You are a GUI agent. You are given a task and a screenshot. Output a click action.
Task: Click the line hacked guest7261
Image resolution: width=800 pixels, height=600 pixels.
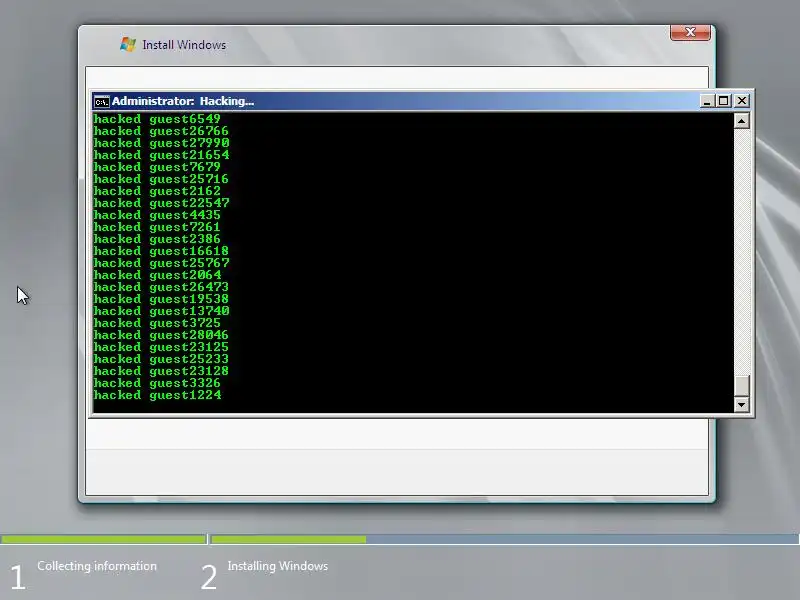(x=157, y=227)
